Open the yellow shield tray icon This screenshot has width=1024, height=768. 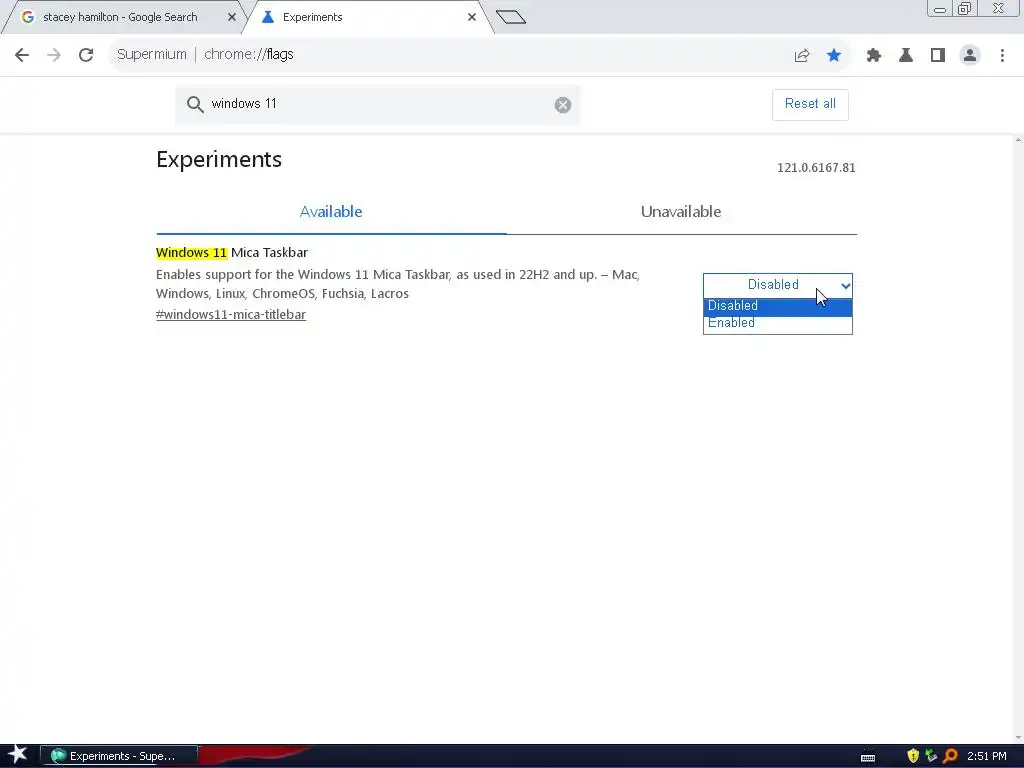point(913,756)
